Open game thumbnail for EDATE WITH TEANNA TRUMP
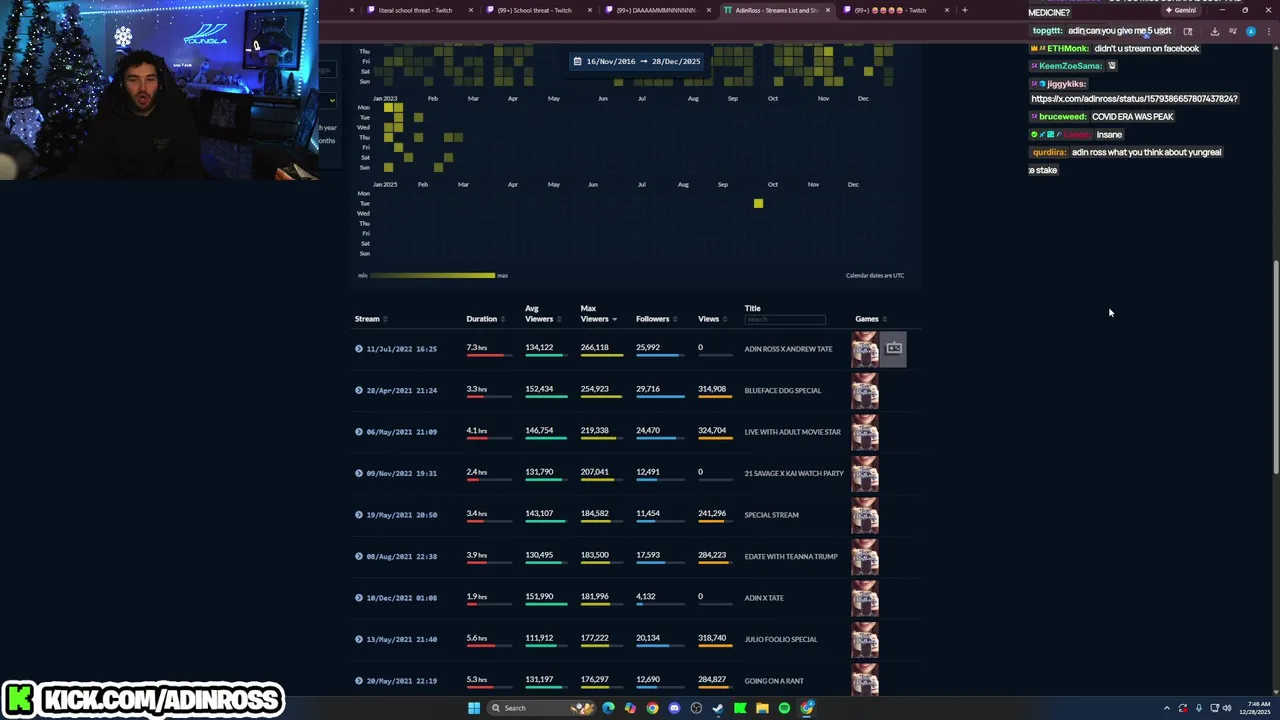 (x=865, y=556)
